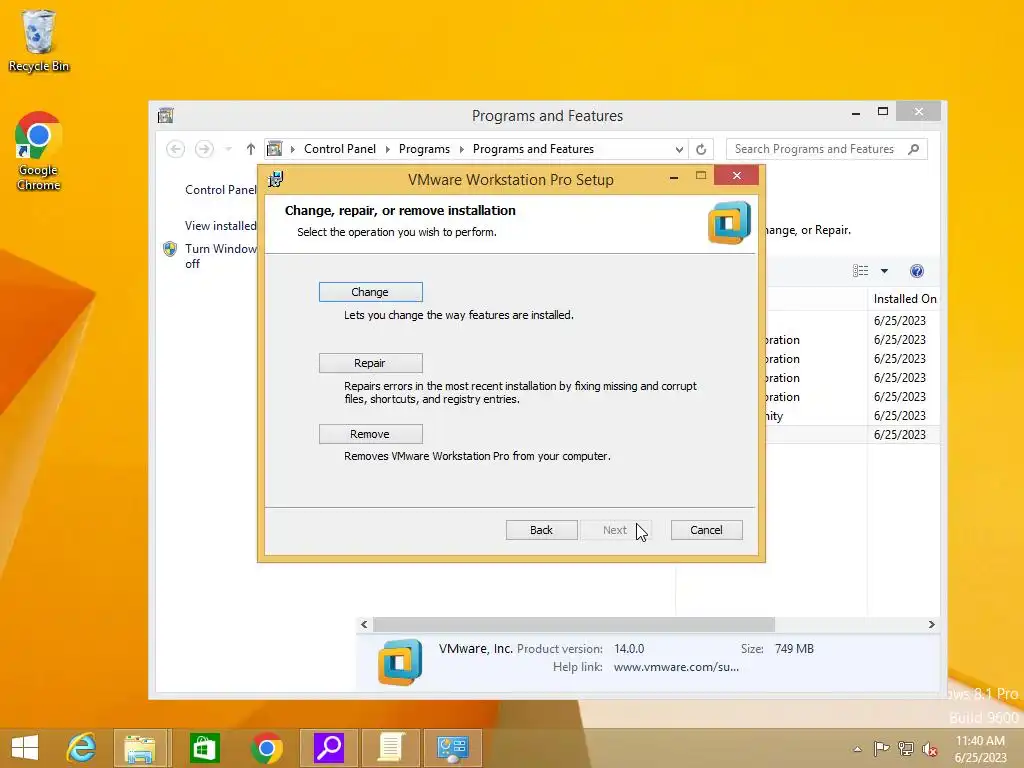Click the VMware icon in details pane
Image resolution: width=1024 pixels, height=768 pixels.
pyautogui.click(x=400, y=662)
